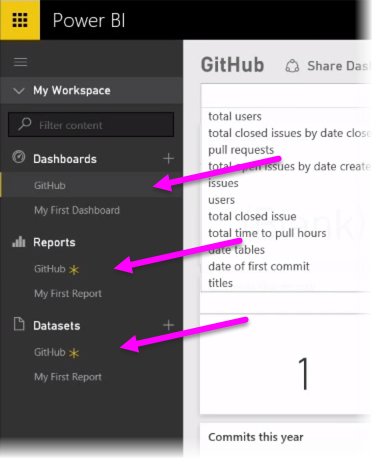The width and height of the screenshot is (373, 459).
Task: Click the Reports bar chart icon
Action: [x=19, y=241]
